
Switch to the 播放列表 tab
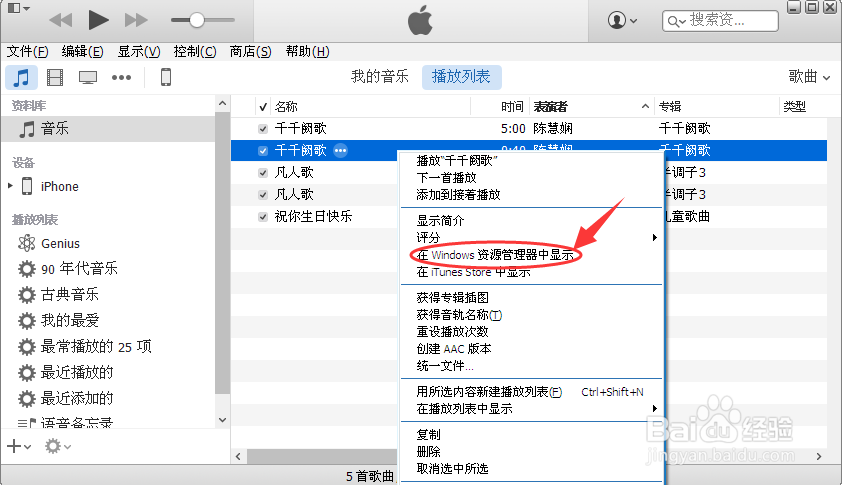coord(461,77)
